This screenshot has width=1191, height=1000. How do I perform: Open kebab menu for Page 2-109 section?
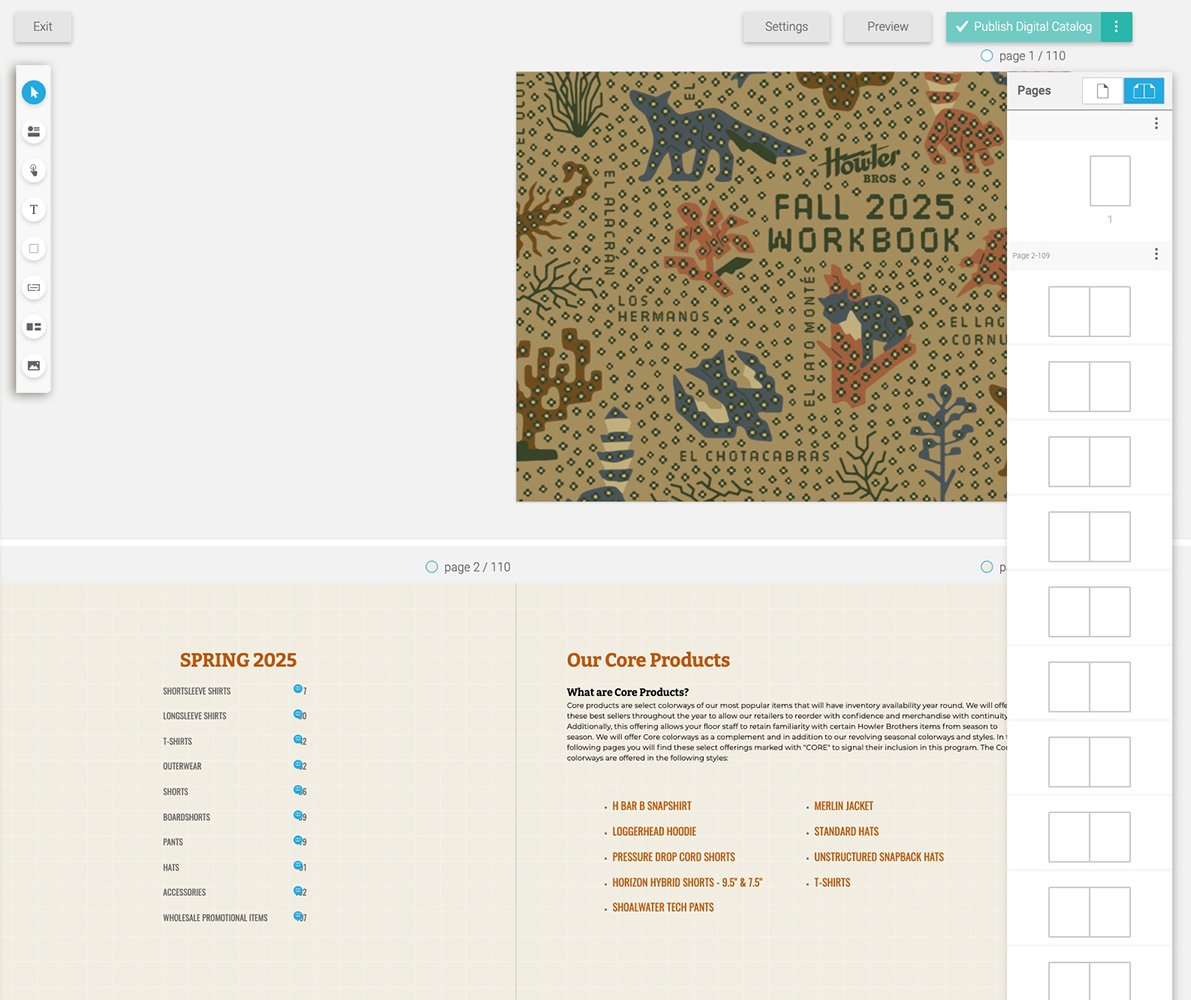(1156, 254)
